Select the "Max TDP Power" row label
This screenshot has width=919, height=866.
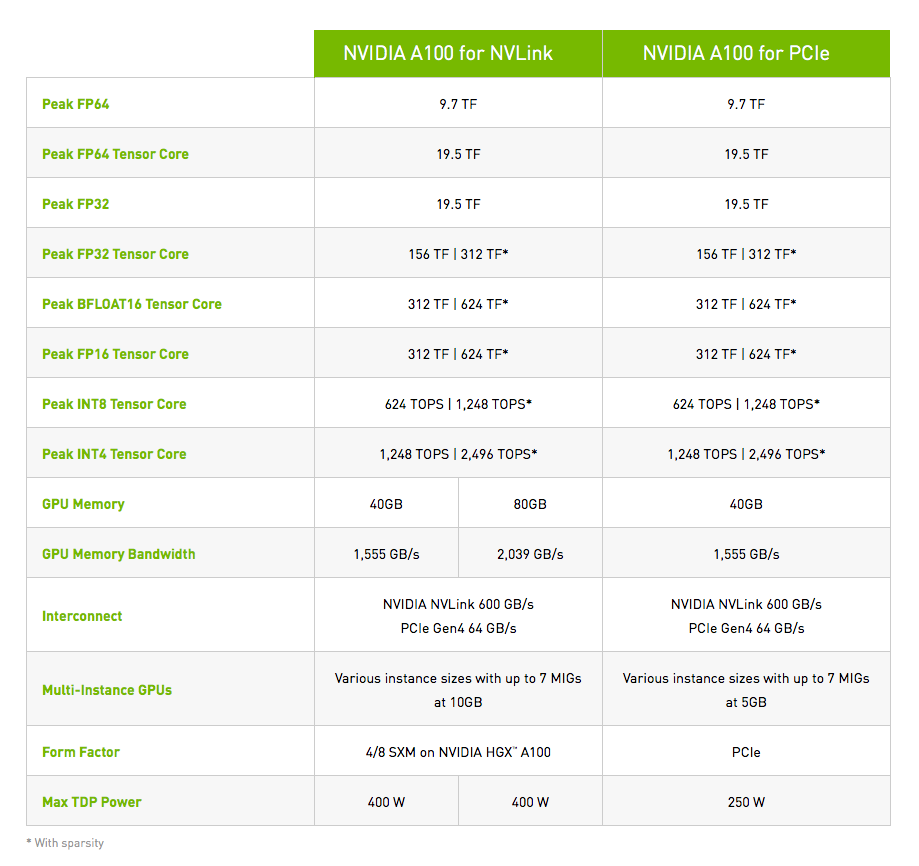click(x=92, y=802)
